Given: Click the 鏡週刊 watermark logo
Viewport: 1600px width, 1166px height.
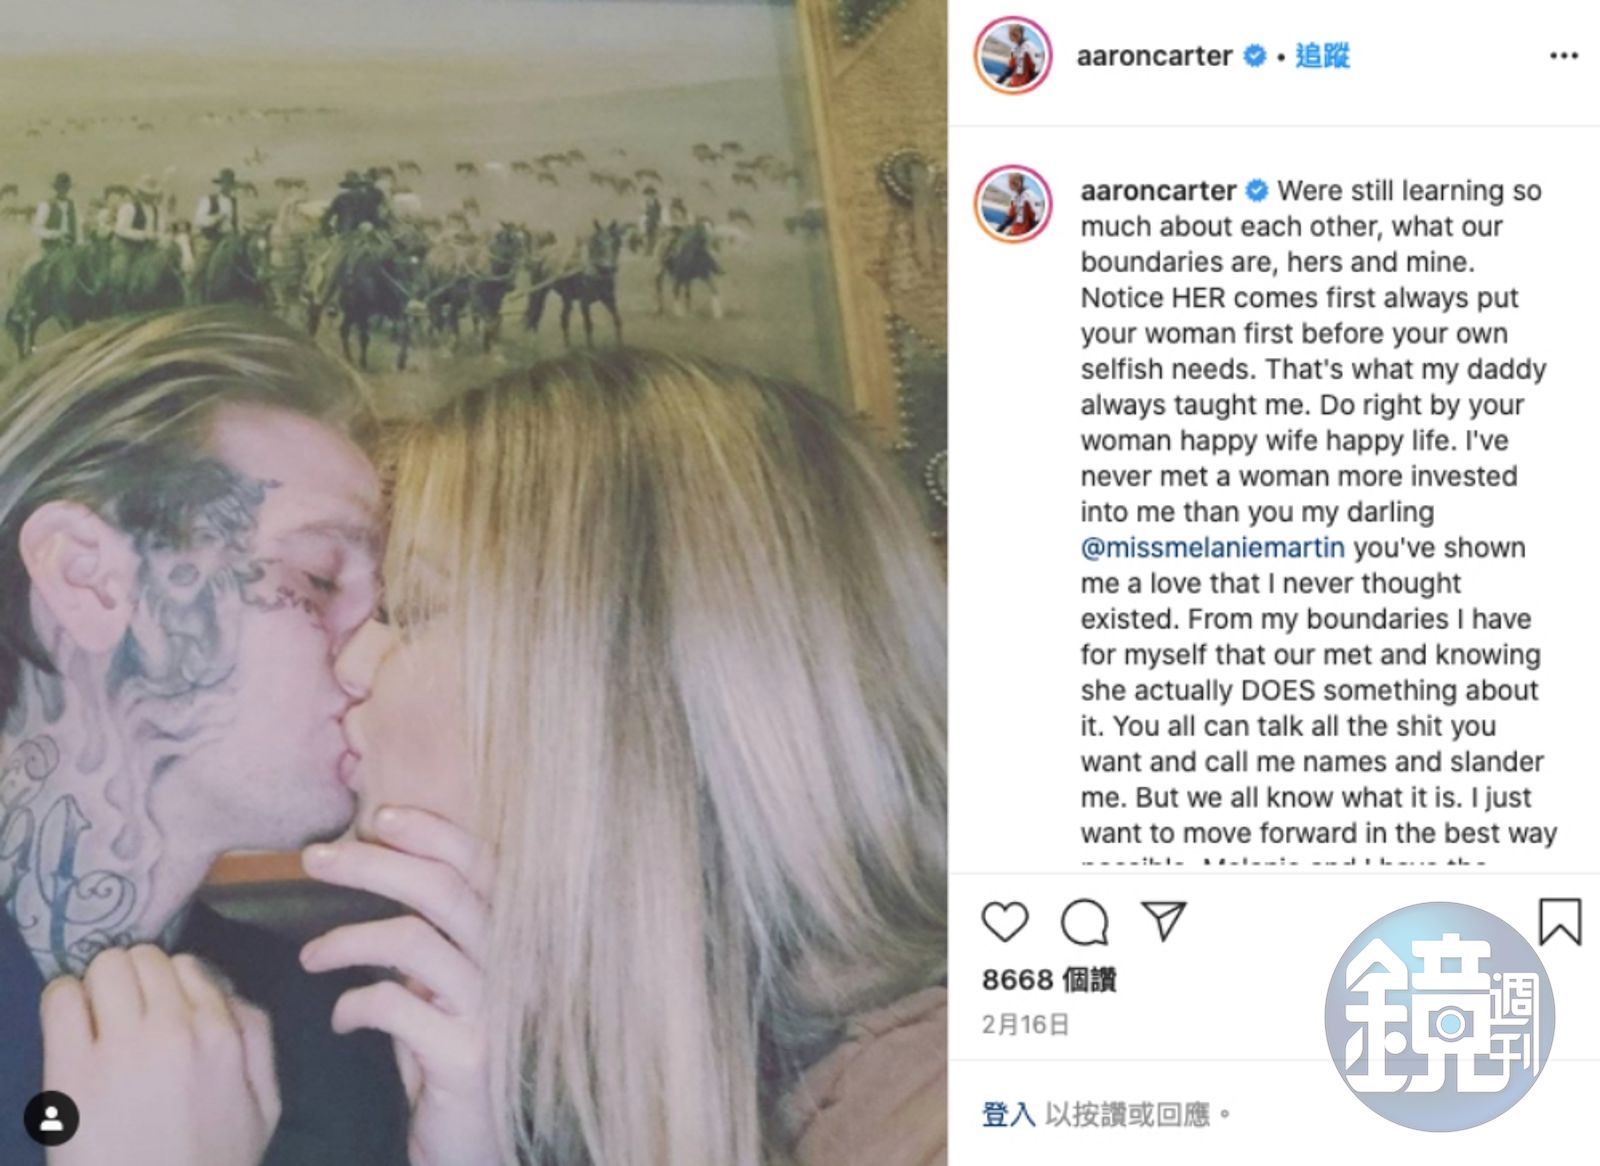Looking at the screenshot, I should [x=1440, y=1017].
